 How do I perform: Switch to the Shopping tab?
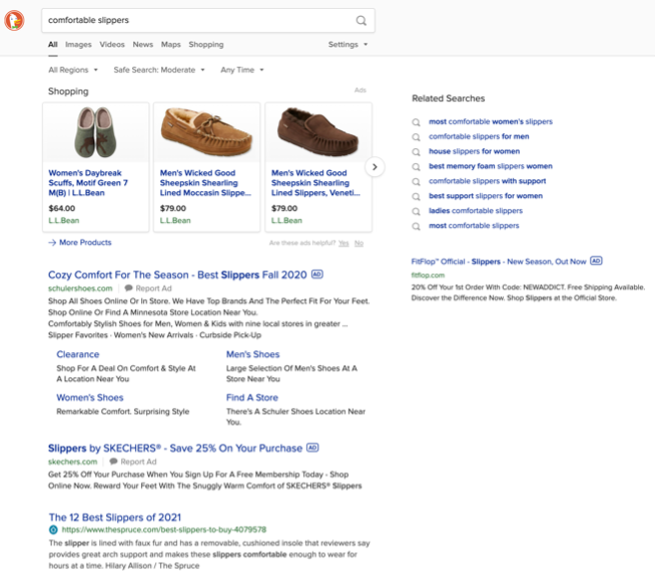(x=206, y=45)
